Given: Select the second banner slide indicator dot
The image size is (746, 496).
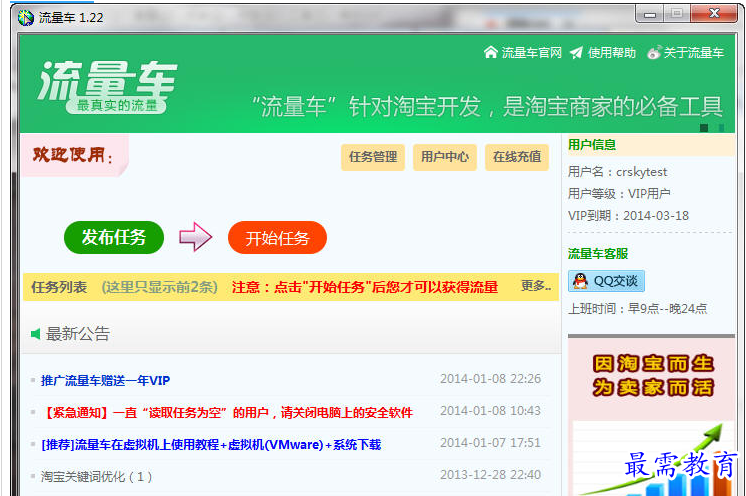Looking at the screenshot, I should pos(721,127).
